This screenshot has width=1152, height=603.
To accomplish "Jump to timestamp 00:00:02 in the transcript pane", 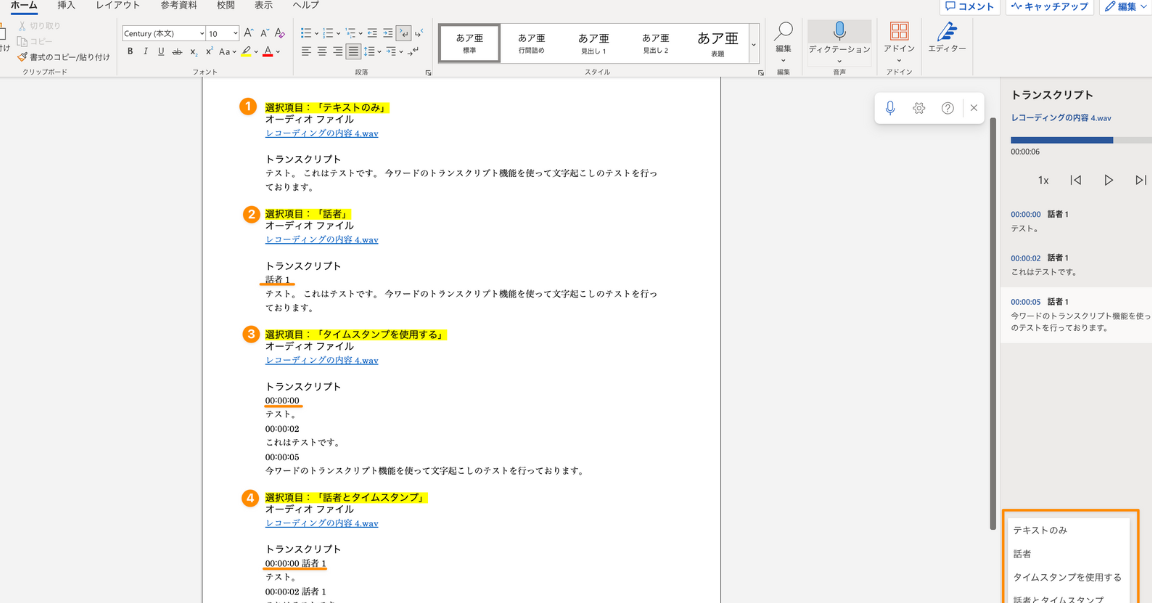I will [1025, 258].
